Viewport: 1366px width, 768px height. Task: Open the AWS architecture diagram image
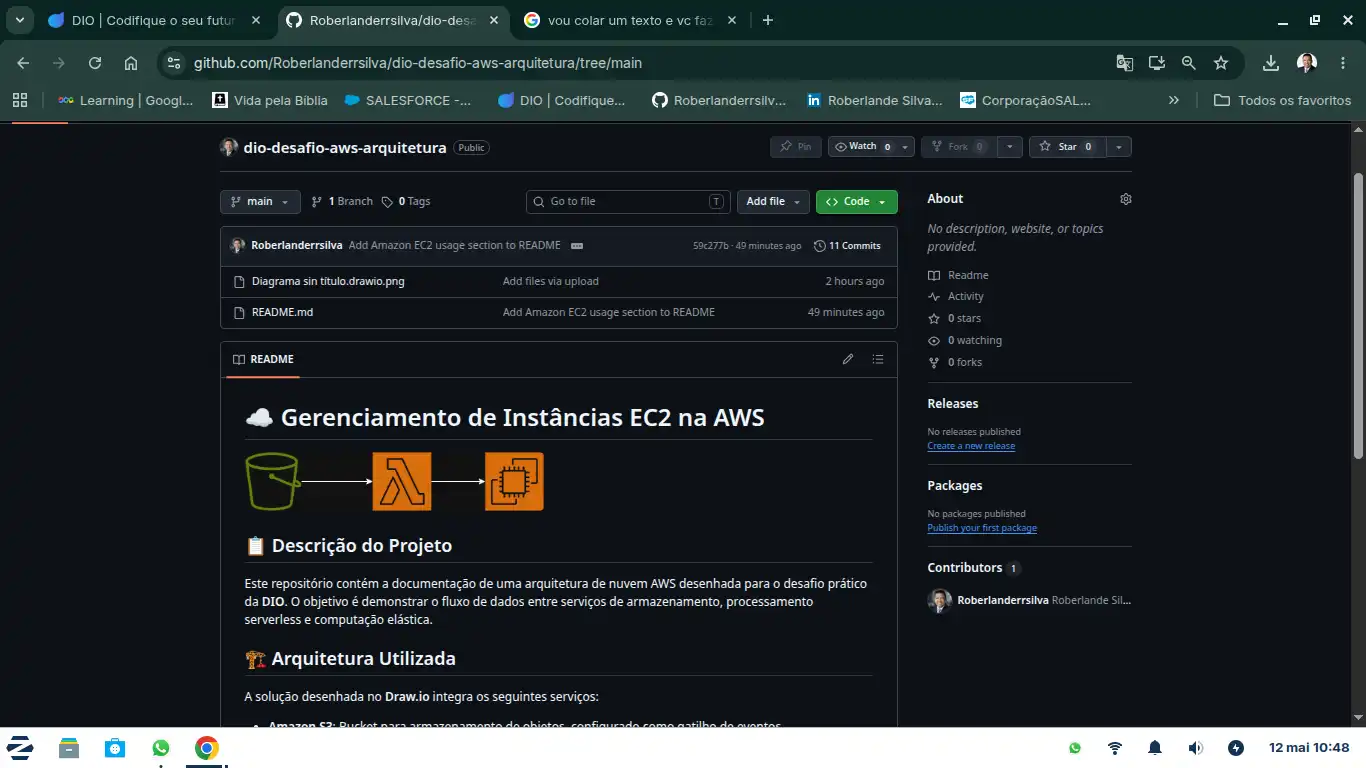tap(394, 482)
